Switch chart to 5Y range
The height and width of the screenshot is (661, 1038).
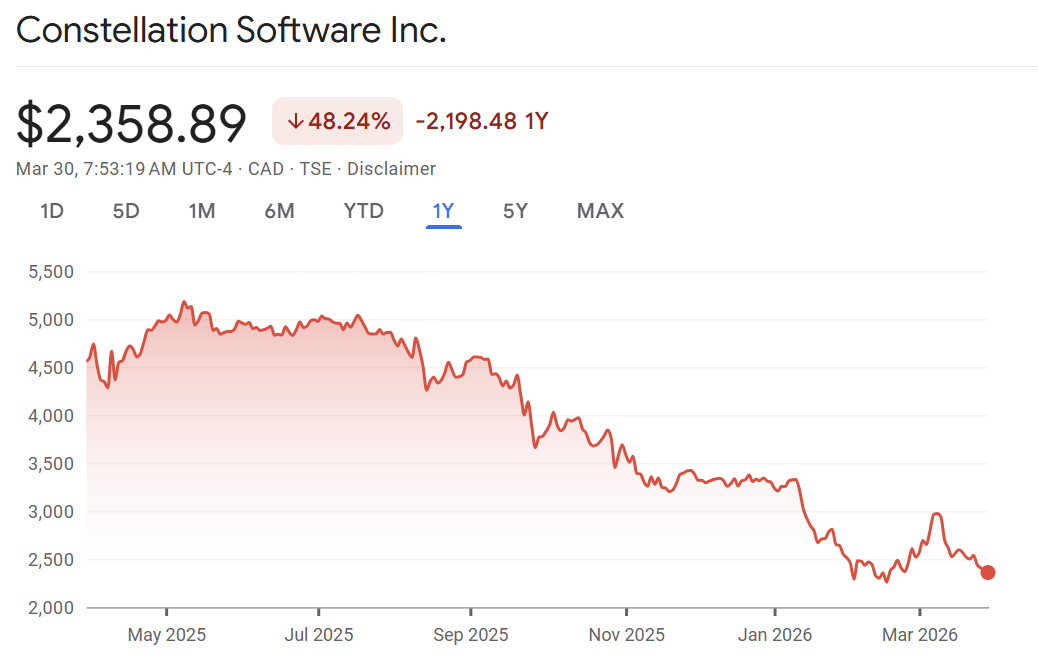(515, 211)
